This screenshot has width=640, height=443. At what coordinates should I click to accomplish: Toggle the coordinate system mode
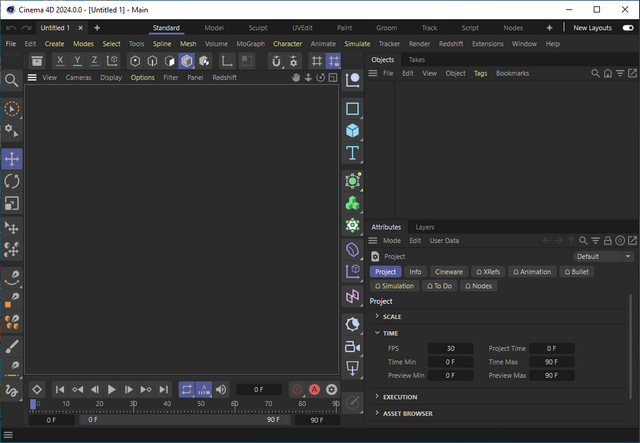point(112,61)
